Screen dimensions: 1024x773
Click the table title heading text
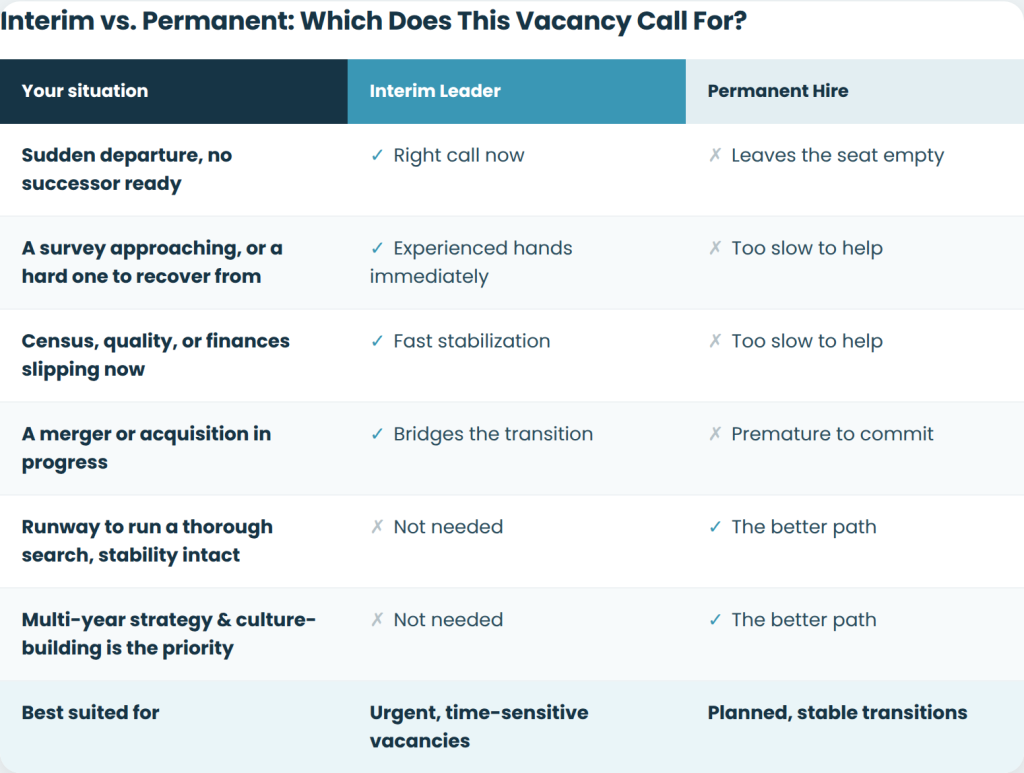click(373, 21)
